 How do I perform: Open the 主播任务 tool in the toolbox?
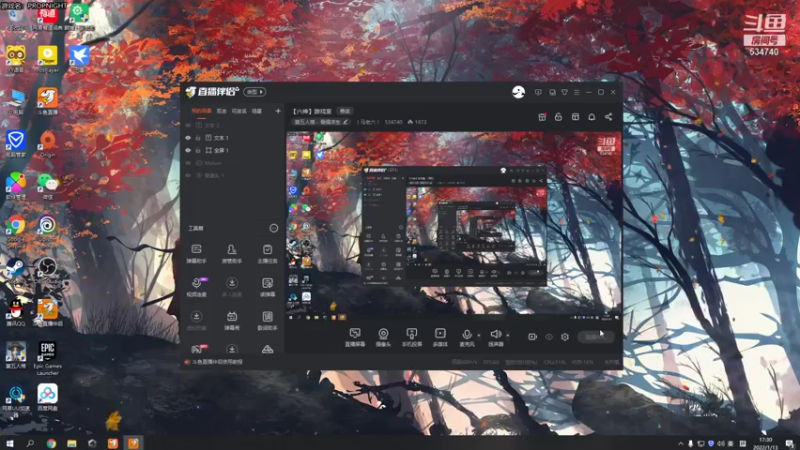pos(267,253)
